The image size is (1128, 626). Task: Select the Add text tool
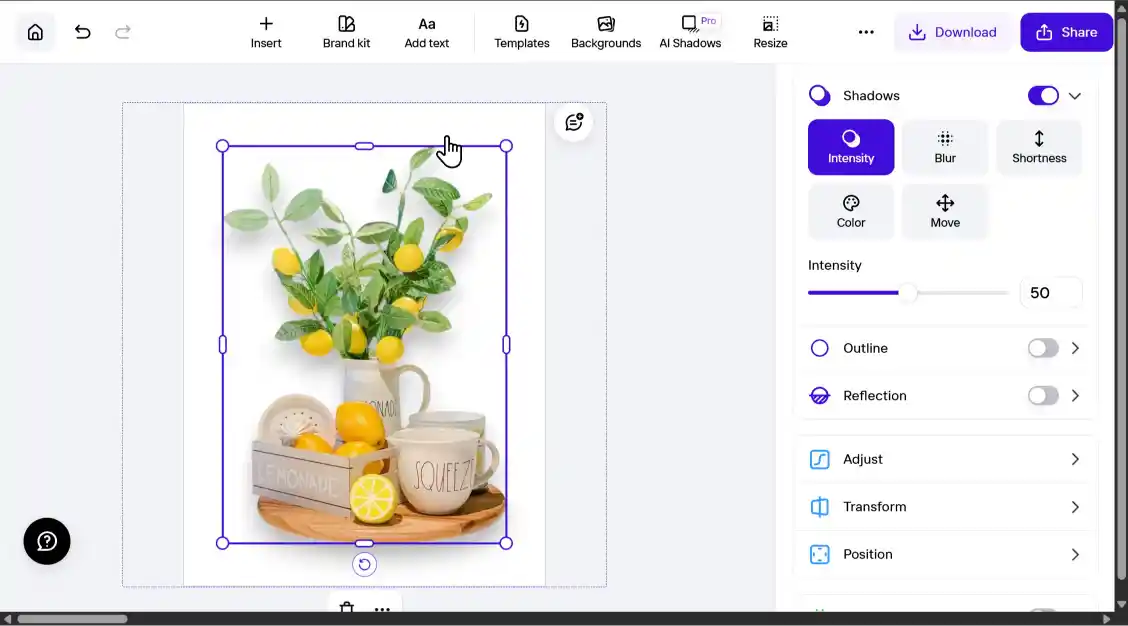pyautogui.click(x=427, y=31)
